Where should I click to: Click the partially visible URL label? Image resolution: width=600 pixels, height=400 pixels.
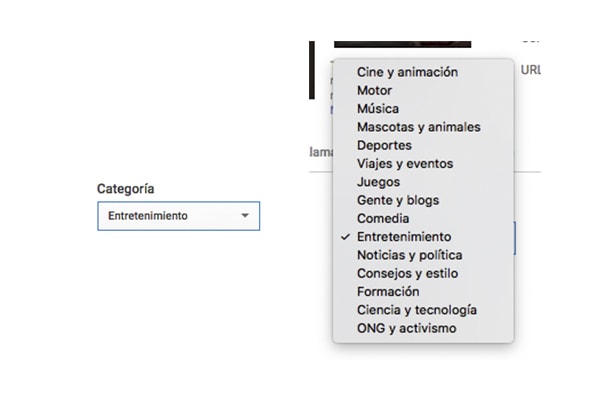click(531, 70)
